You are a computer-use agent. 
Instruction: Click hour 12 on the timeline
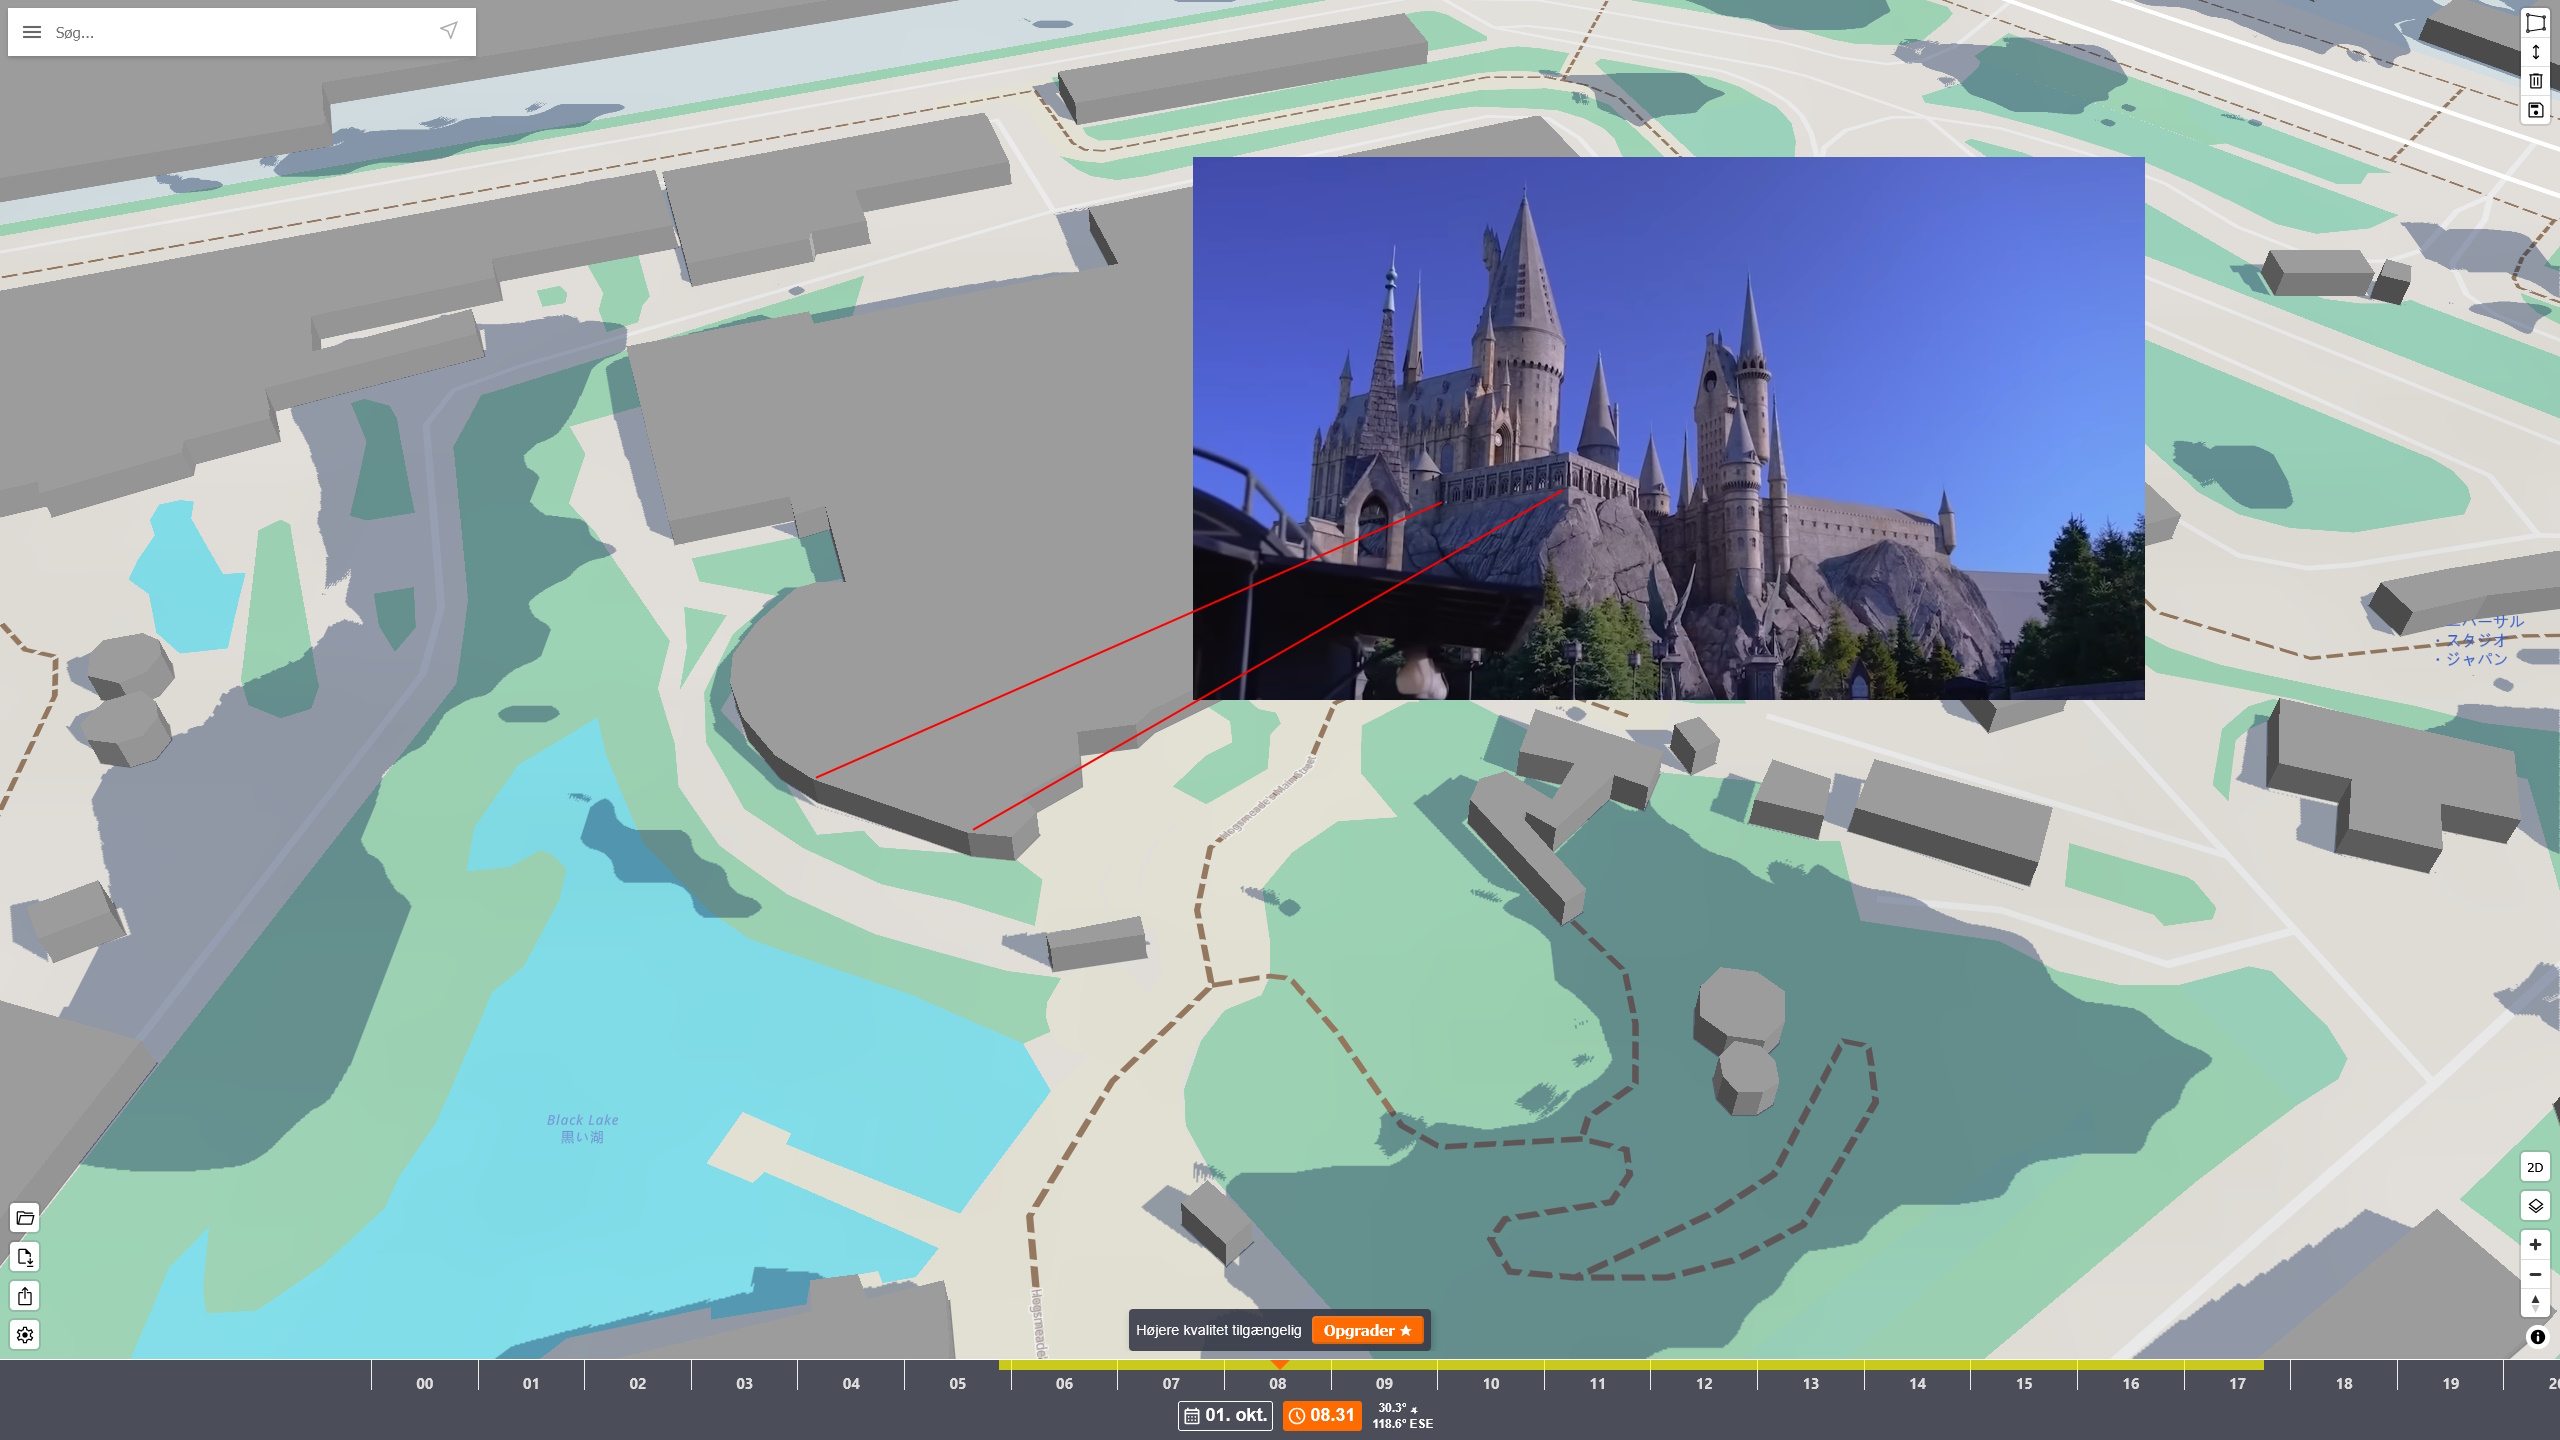pos(1704,1384)
